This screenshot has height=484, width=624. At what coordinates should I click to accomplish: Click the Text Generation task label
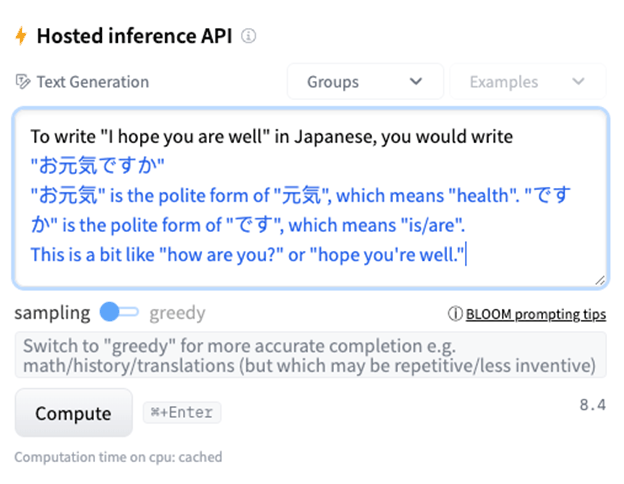point(93,82)
